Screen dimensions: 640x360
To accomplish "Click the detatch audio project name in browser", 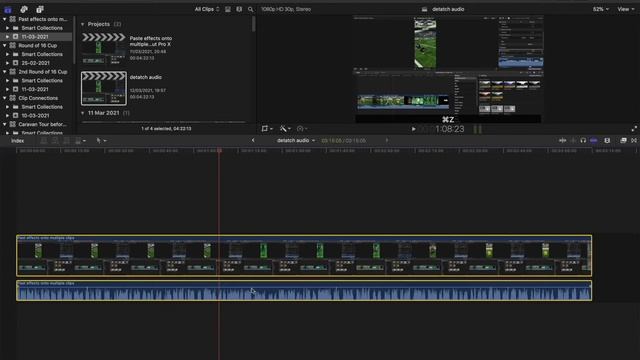I will (x=146, y=77).
